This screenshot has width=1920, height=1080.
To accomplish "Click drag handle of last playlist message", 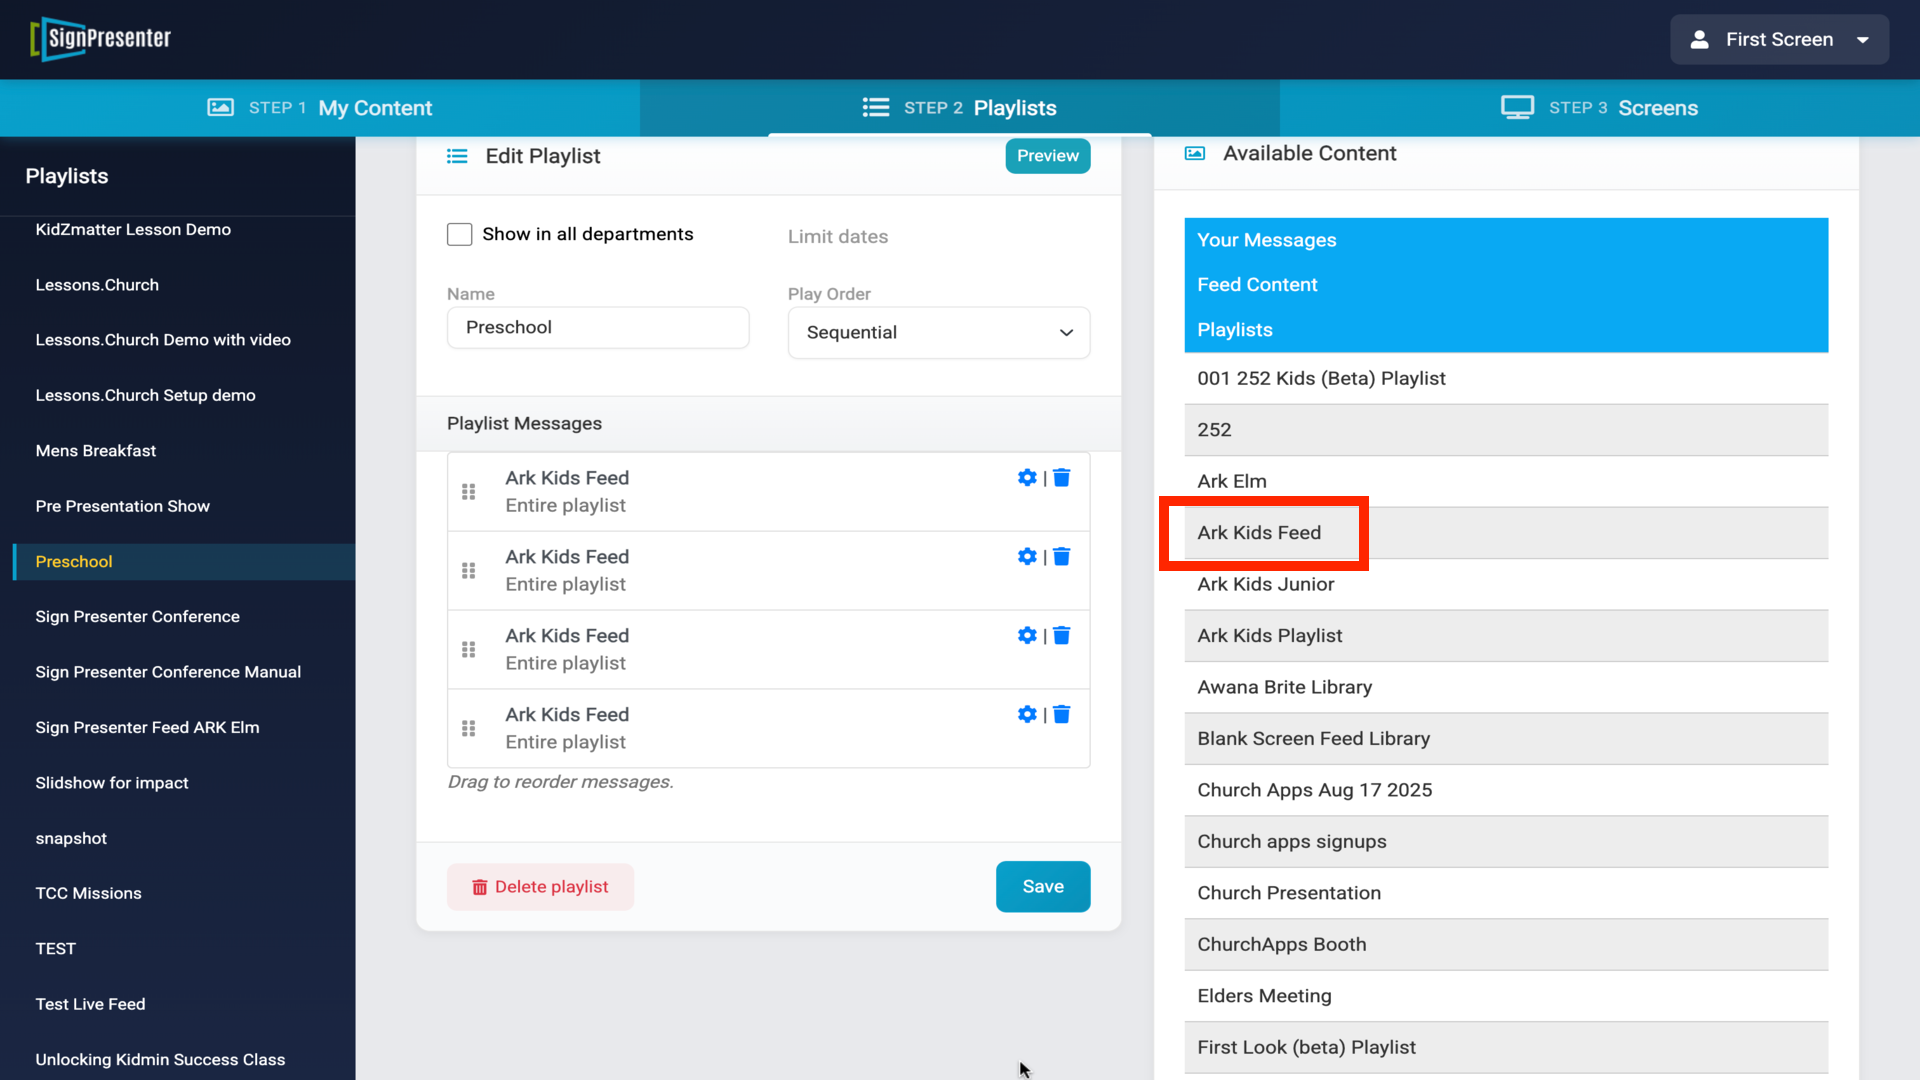I will tap(468, 729).
